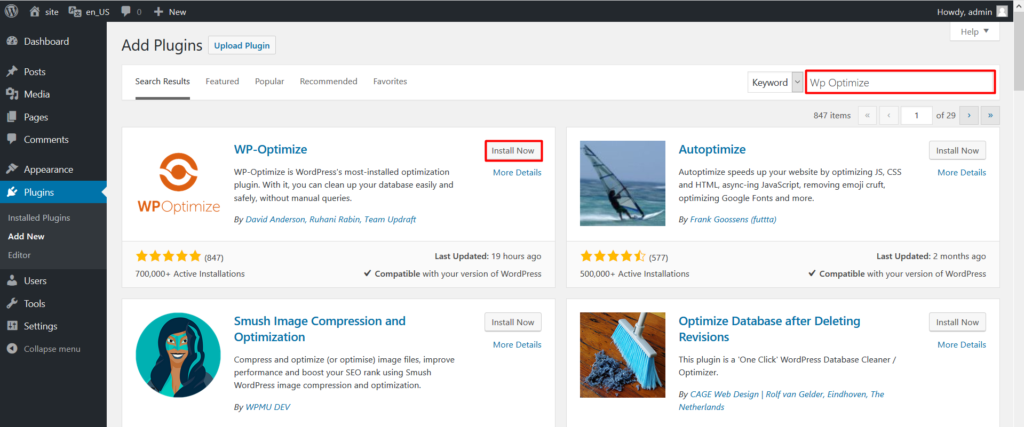Open Optimize Database after Deleting Revisions title

[x=769, y=329]
